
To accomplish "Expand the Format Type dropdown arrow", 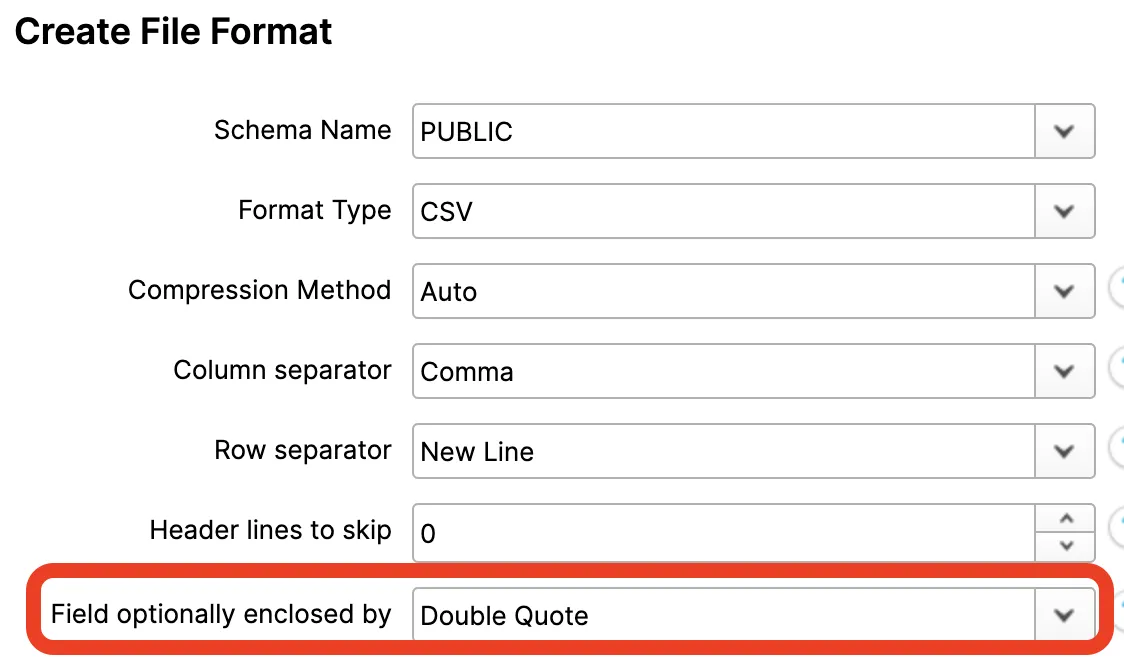I will [x=1064, y=211].
